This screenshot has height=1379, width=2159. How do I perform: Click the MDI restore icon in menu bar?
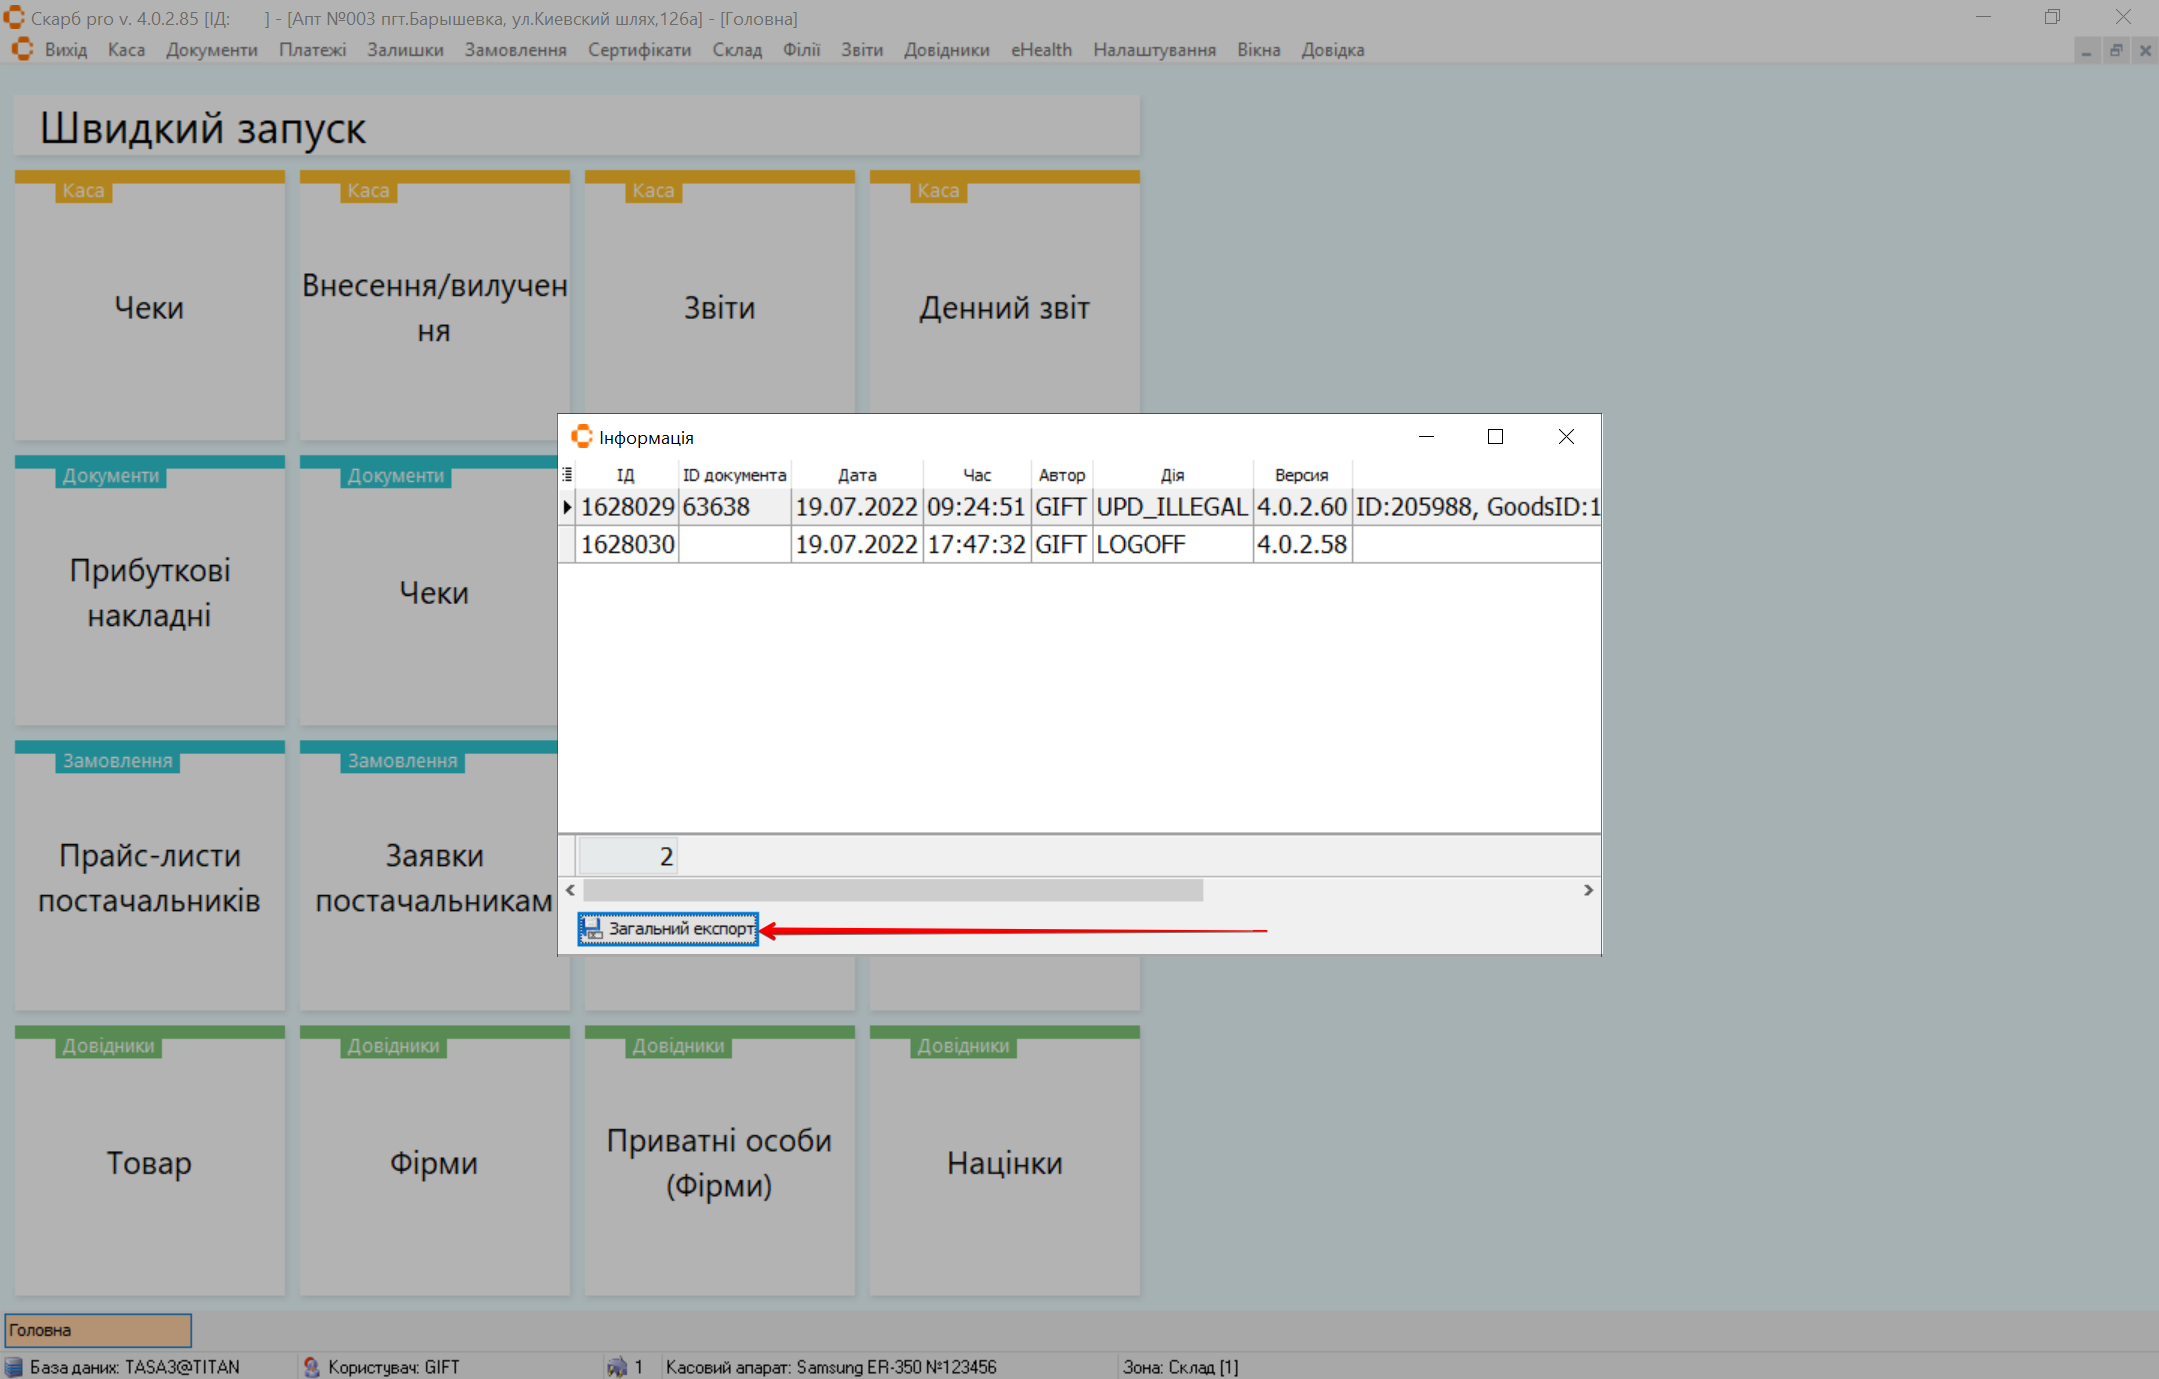[x=2116, y=50]
